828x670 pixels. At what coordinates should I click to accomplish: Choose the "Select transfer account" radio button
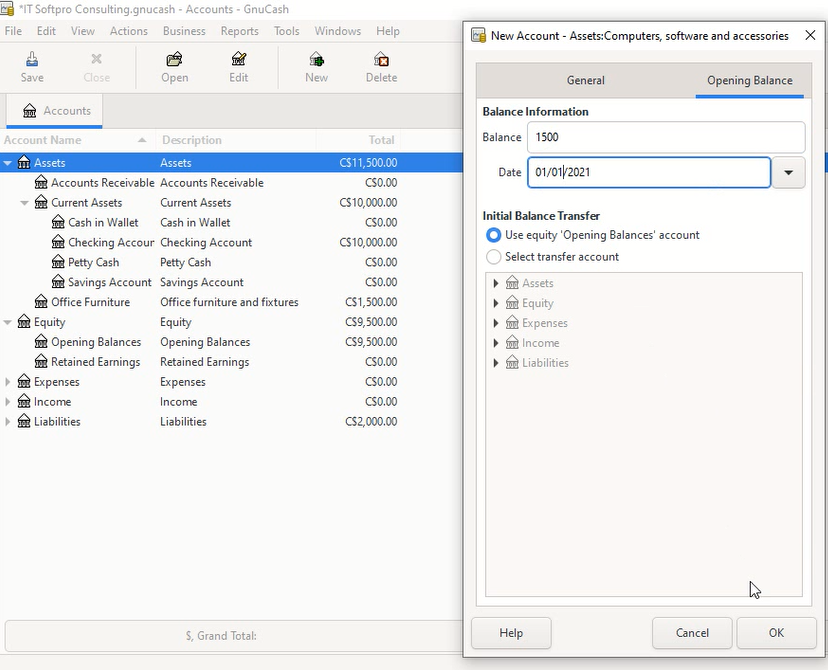(493, 257)
